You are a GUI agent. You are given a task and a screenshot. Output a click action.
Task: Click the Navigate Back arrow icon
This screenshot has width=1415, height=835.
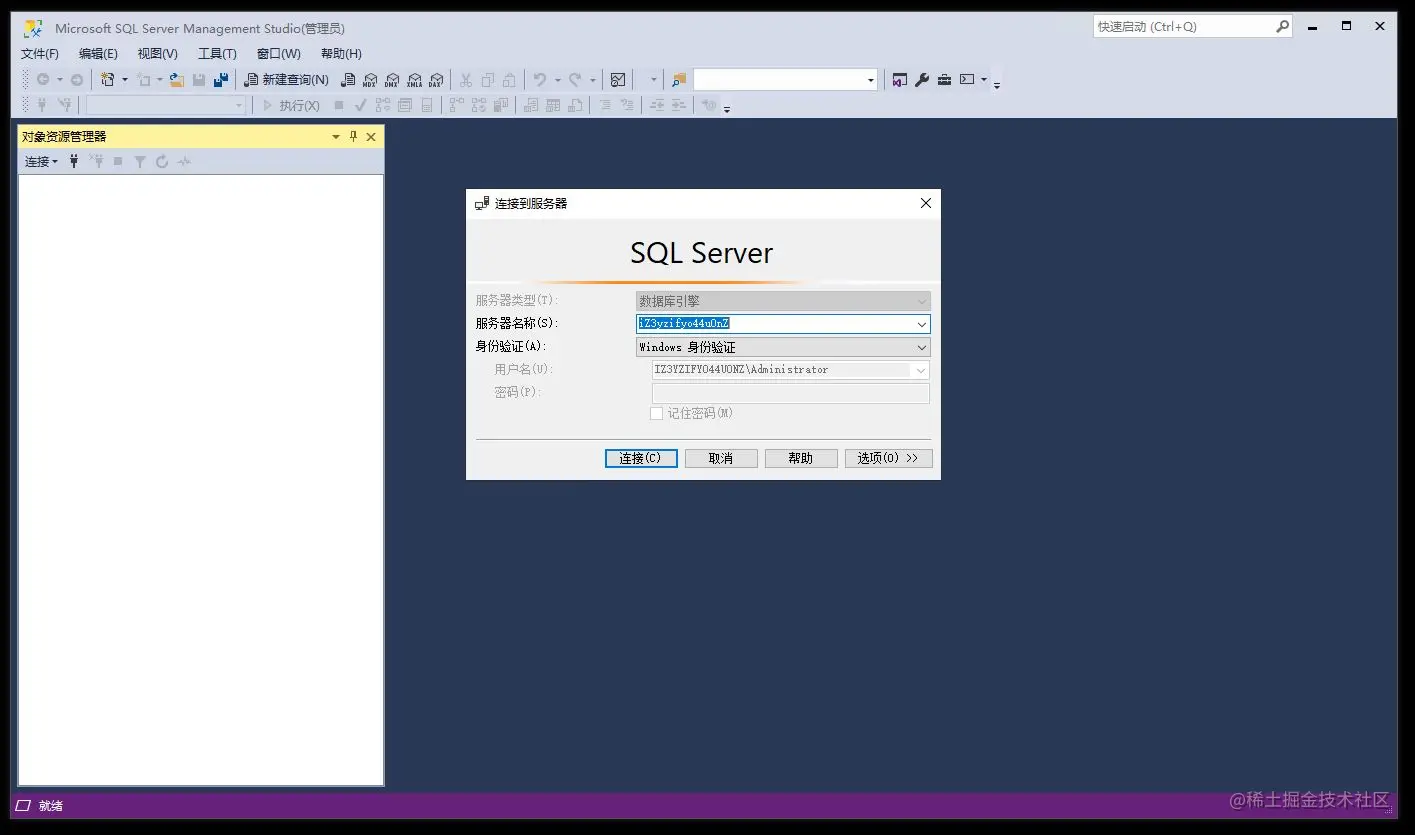point(43,80)
